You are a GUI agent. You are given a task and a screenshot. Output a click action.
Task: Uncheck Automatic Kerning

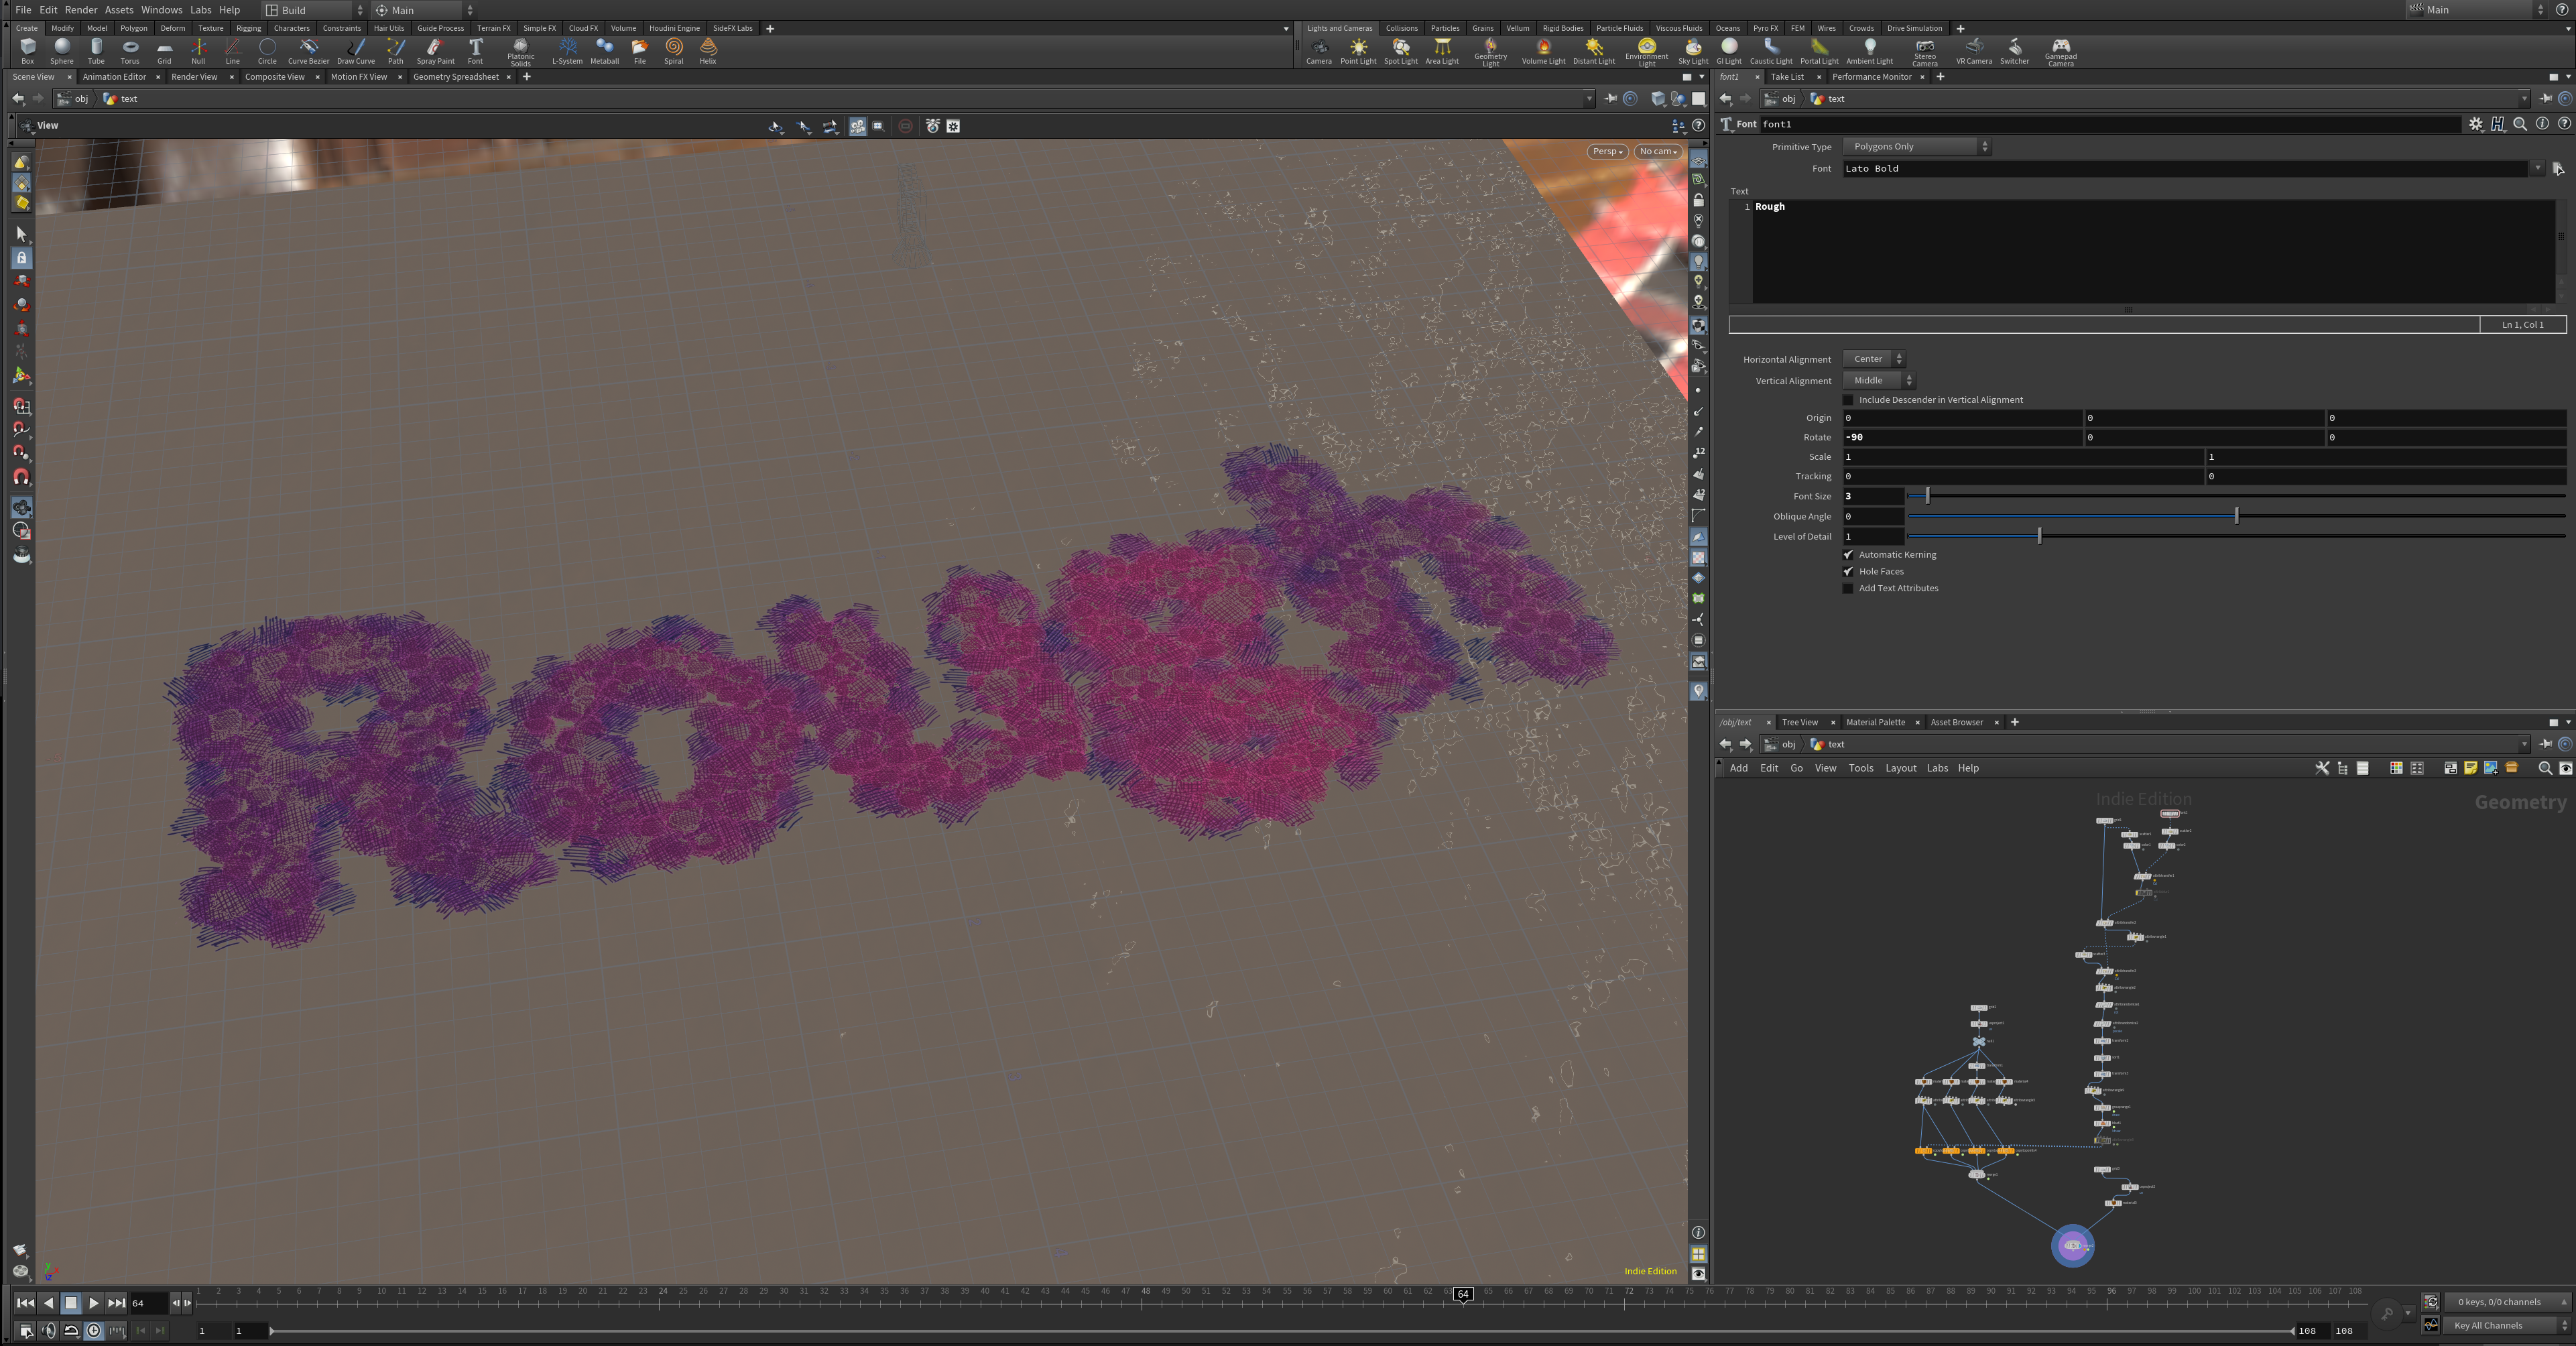pos(1848,555)
